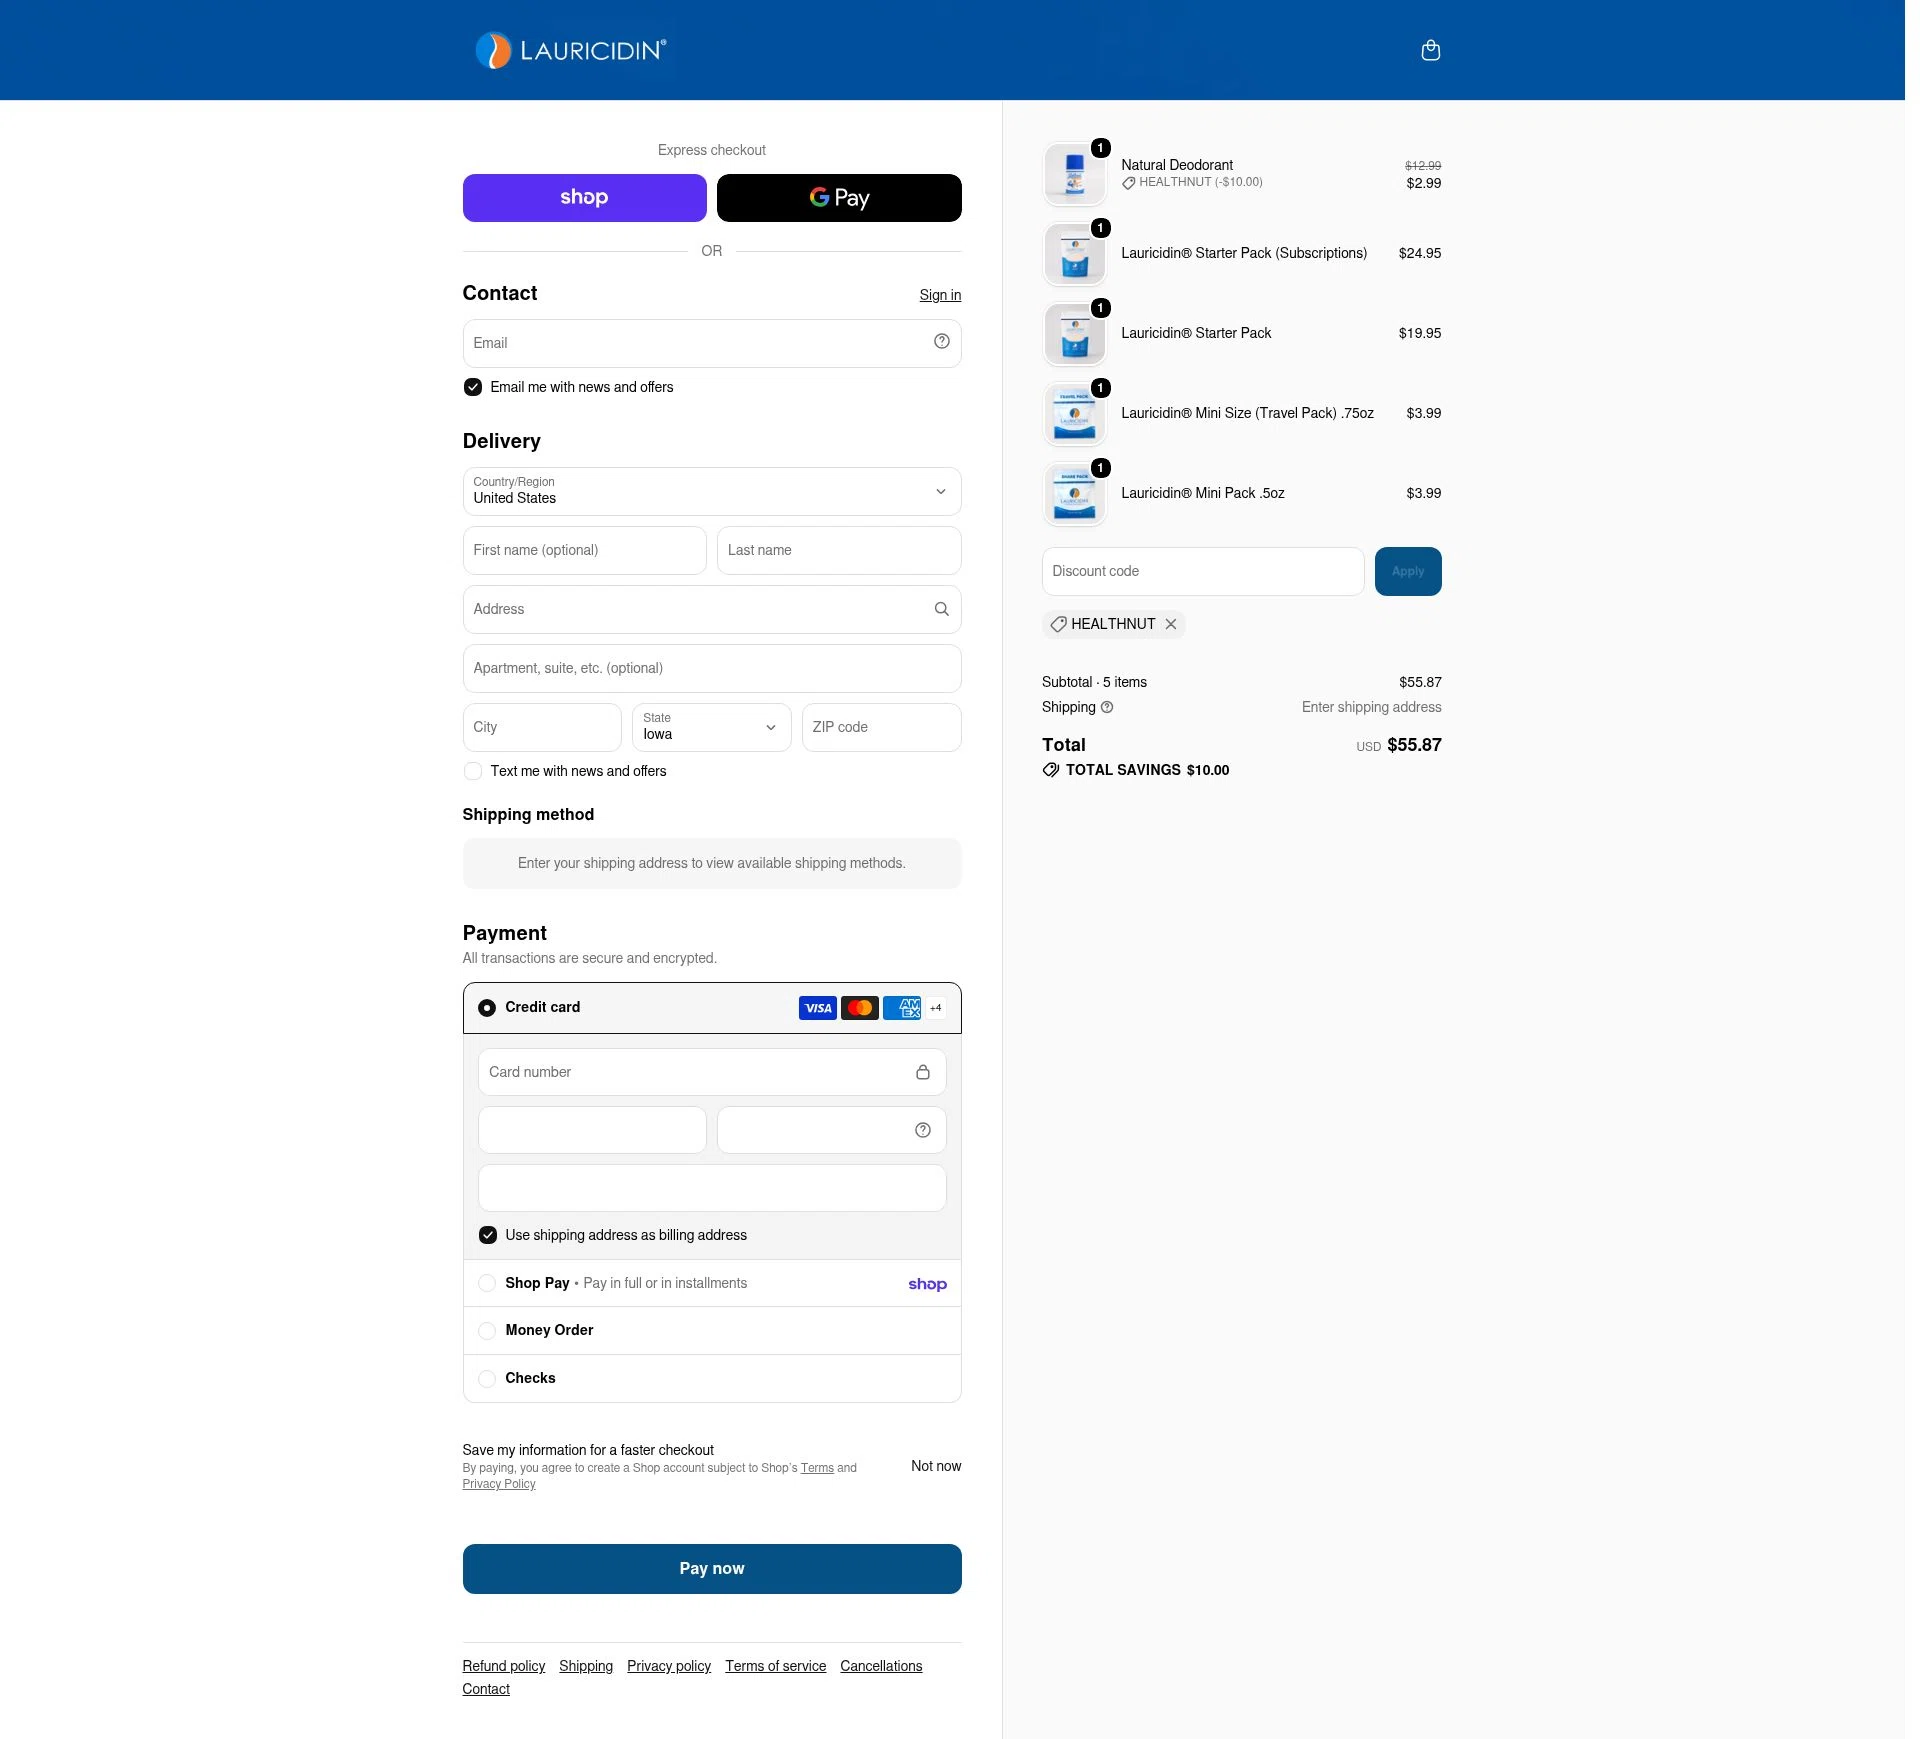Click the Lauricidin logo in the header
The image size is (1920, 1739).
[x=571, y=50]
